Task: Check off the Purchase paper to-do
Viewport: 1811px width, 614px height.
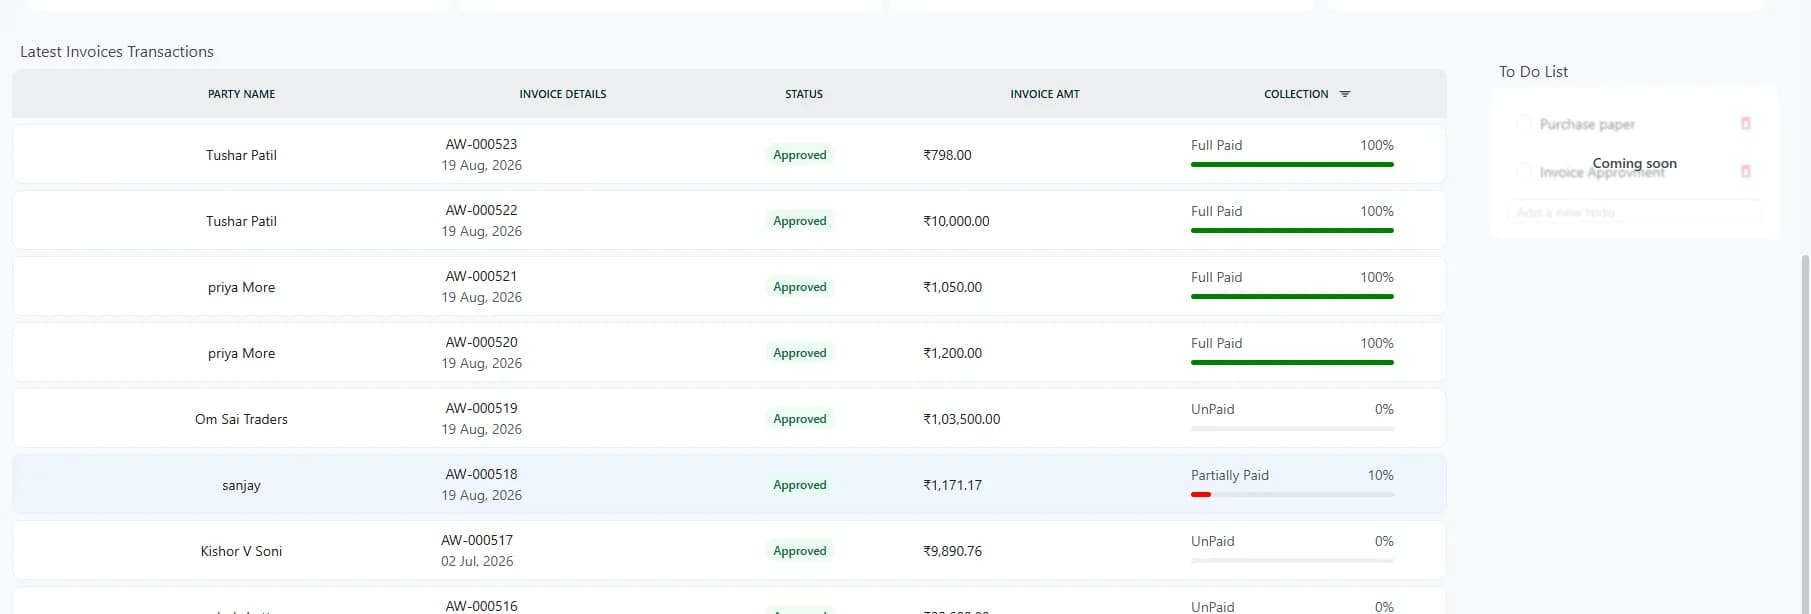Action: [1524, 123]
